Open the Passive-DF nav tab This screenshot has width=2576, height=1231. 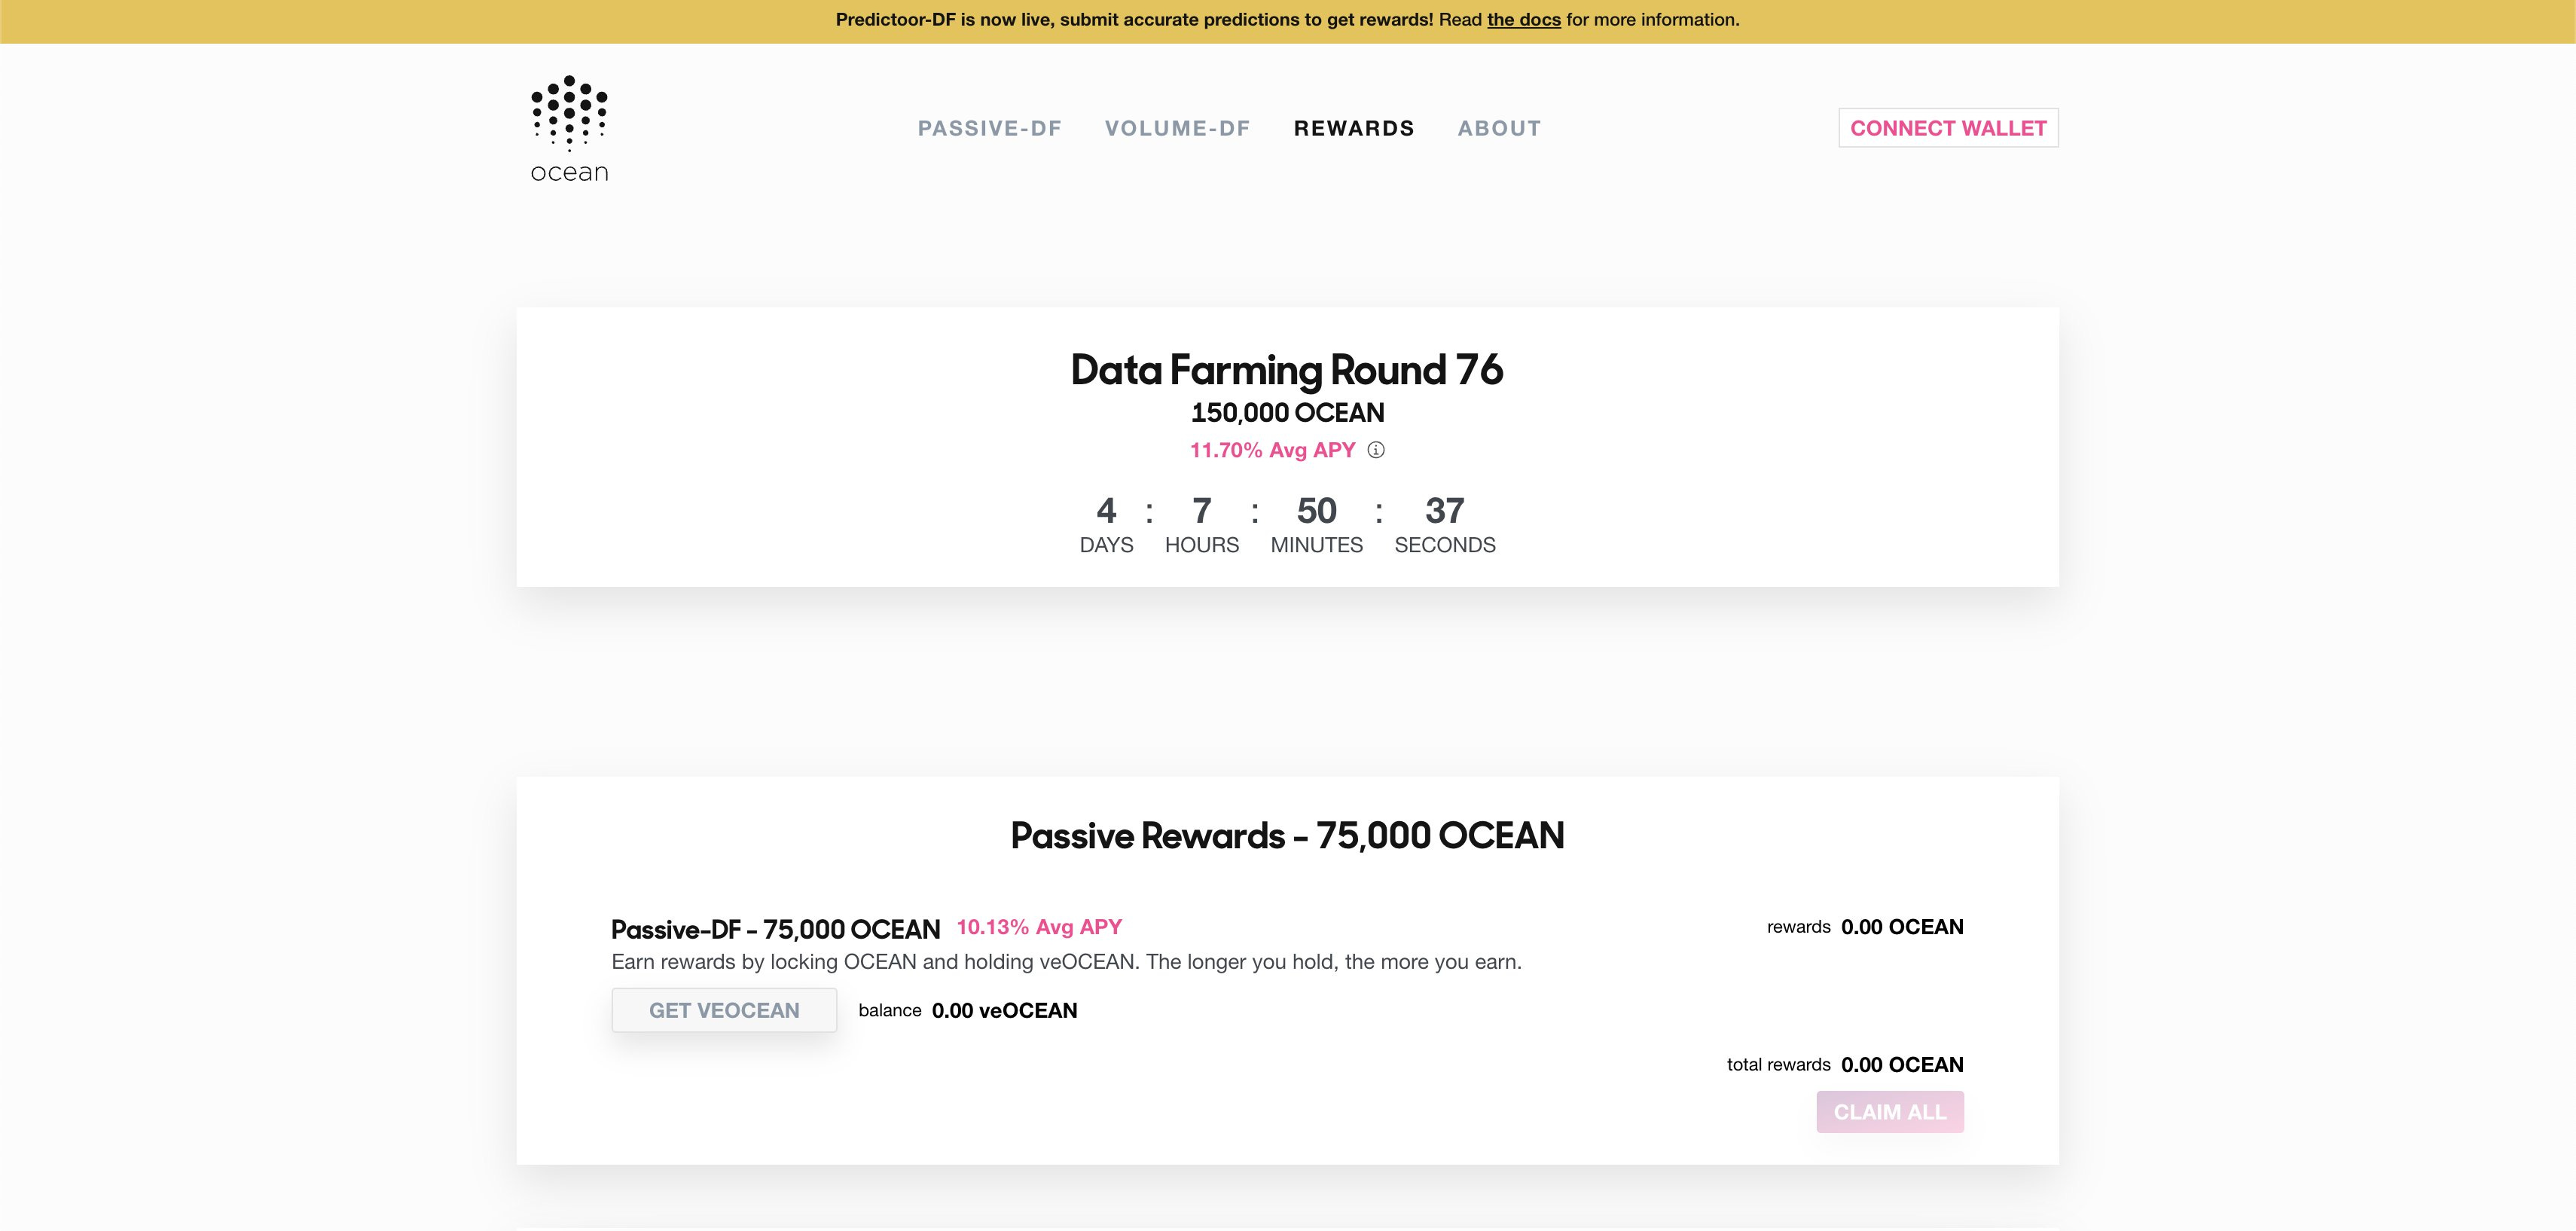click(x=989, y=128)
